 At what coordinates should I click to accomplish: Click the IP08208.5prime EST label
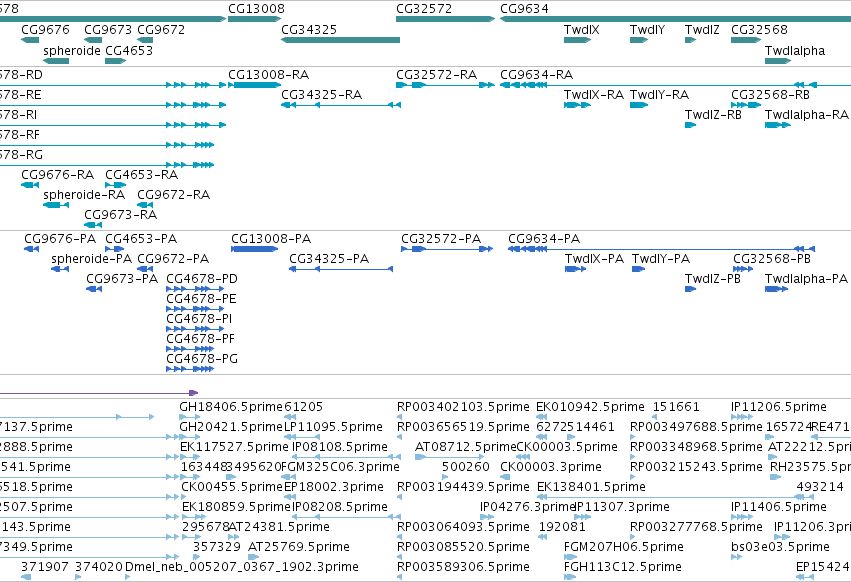pos(340,507)
